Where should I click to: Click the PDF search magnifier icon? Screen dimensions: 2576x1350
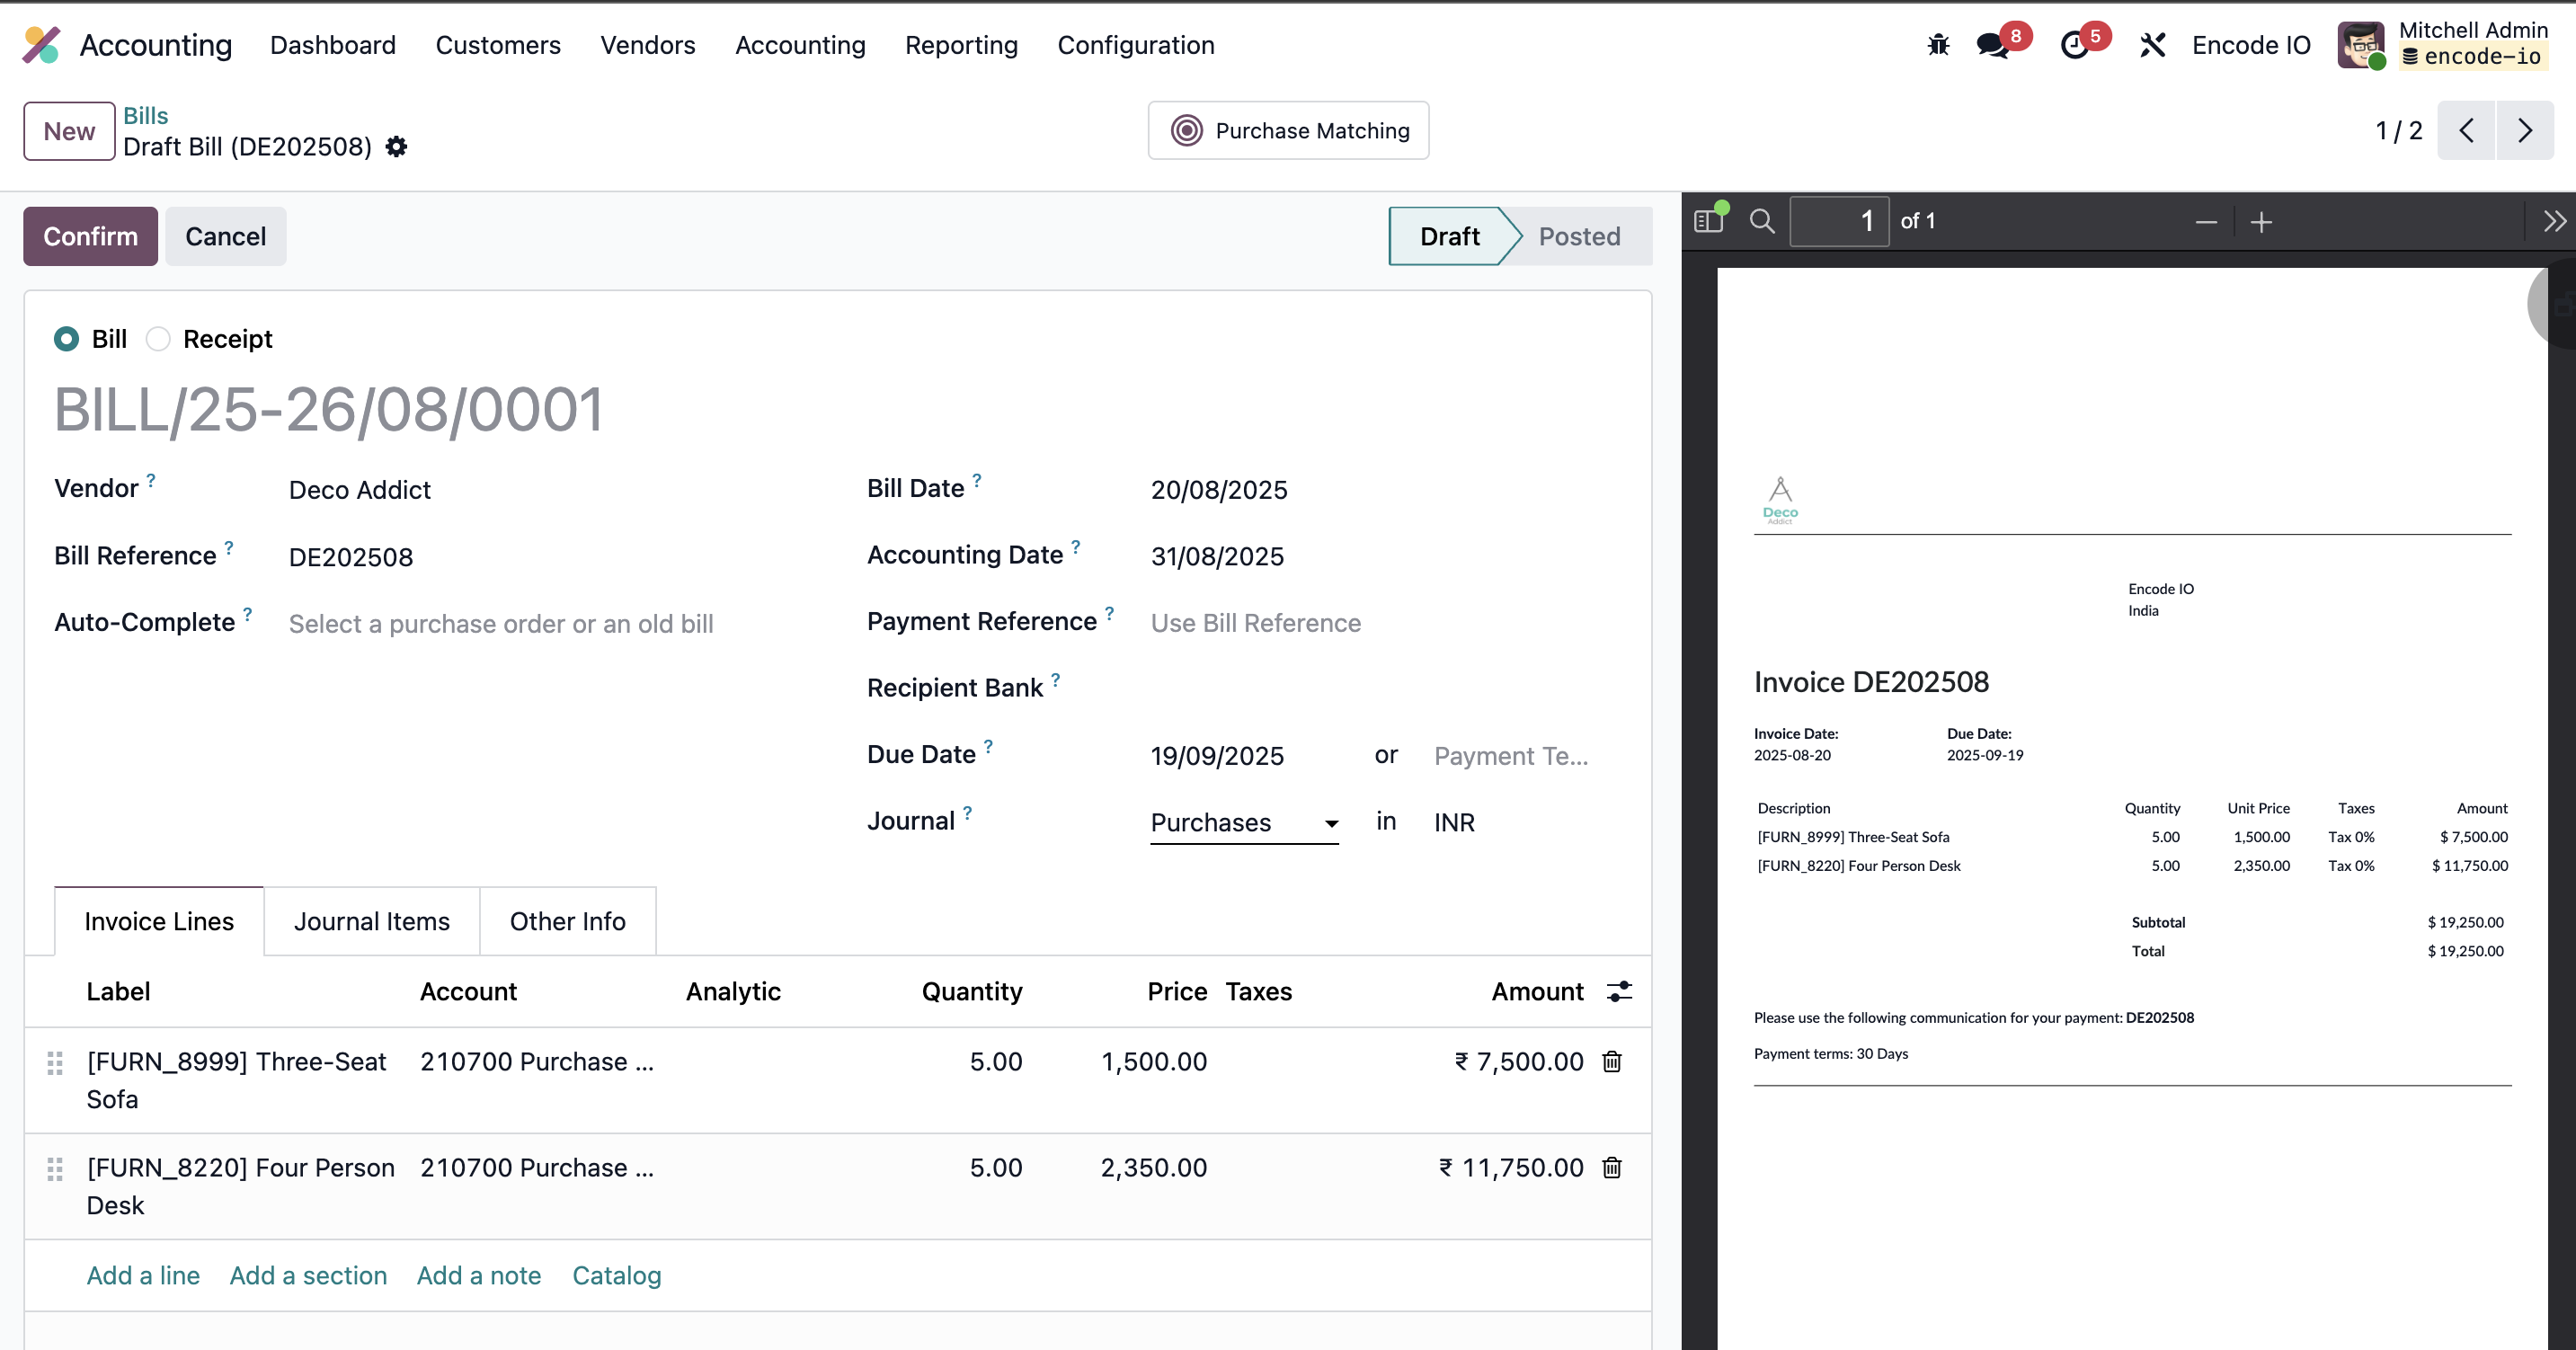(x=1762, y=221)
